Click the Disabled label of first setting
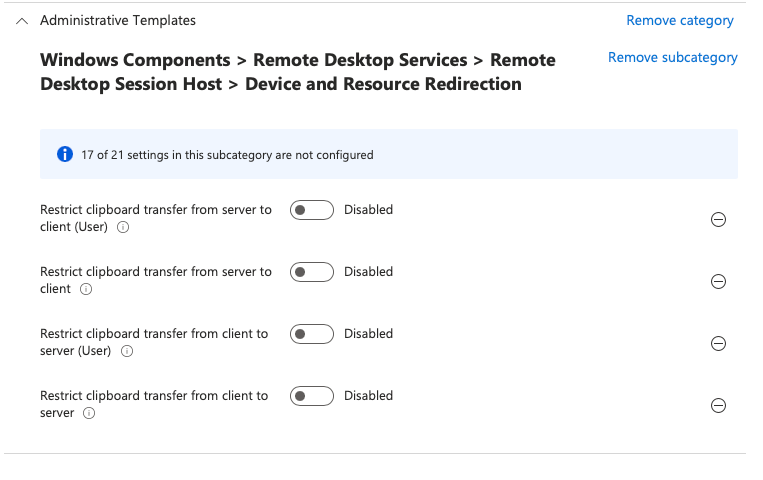This screenshot has width=763, height=480. pyautogui.click(x=368, y=210)
